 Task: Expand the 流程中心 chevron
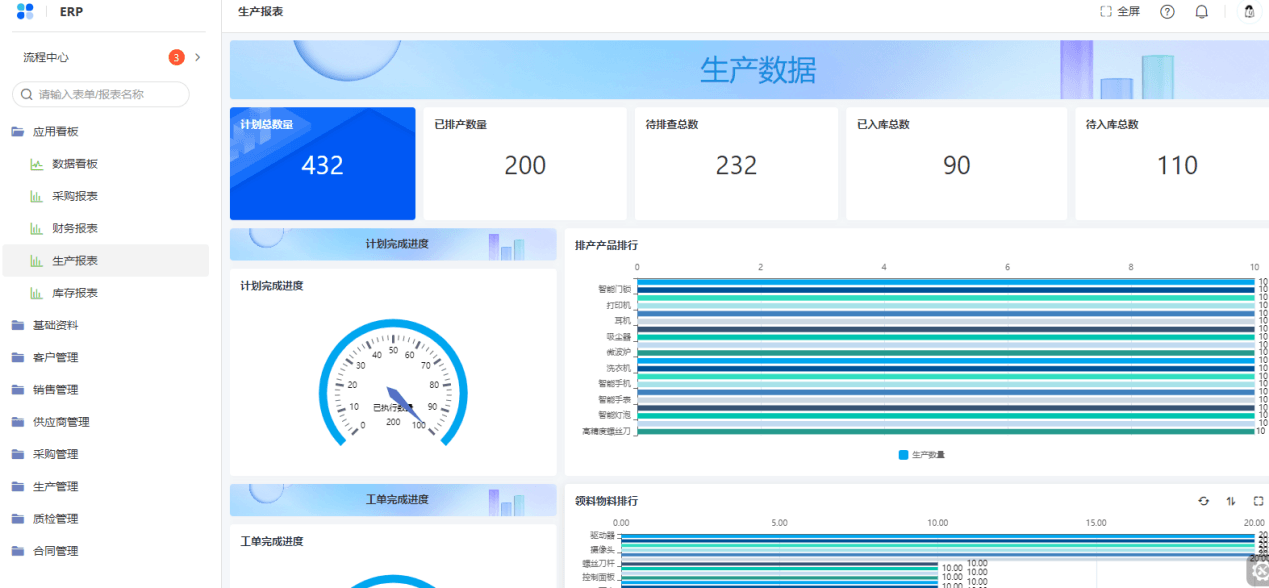click(x=197, y=58)
